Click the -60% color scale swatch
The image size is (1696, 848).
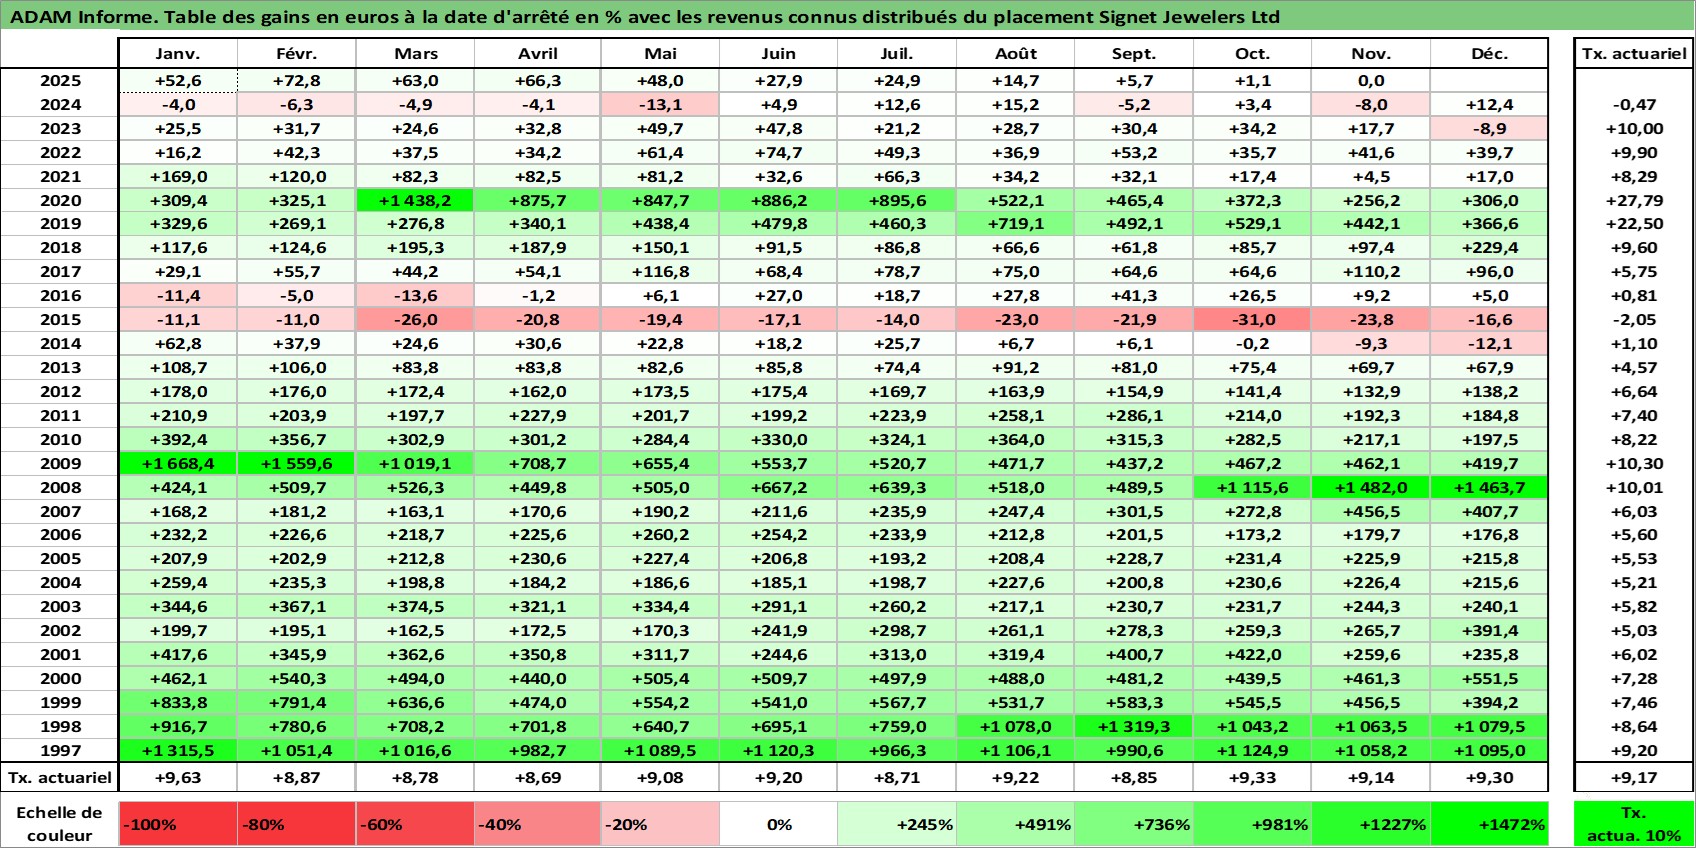(415, 824)
